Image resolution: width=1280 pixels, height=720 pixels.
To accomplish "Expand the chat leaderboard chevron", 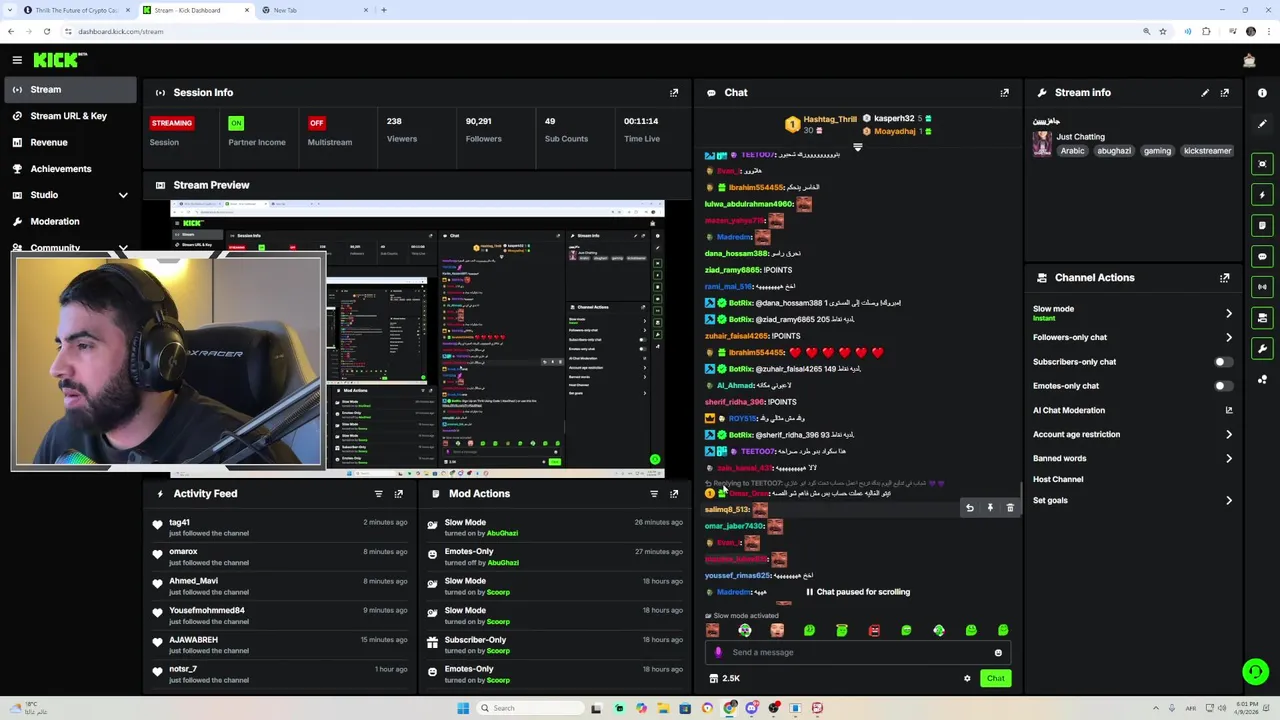I will (x=857, y=147).
